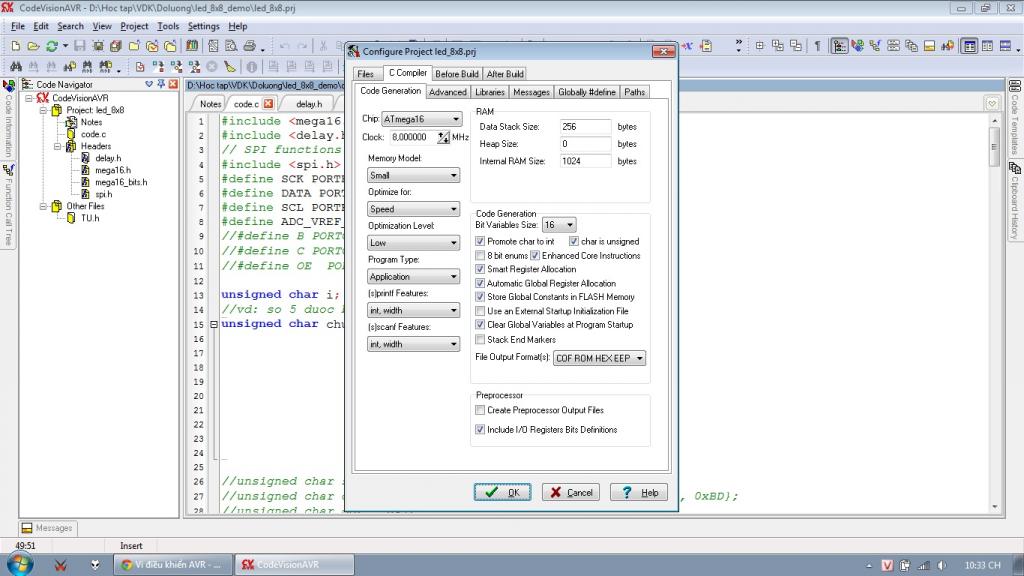Click the binoculars Find icon
1024x576 pixels.
[17, 67]
